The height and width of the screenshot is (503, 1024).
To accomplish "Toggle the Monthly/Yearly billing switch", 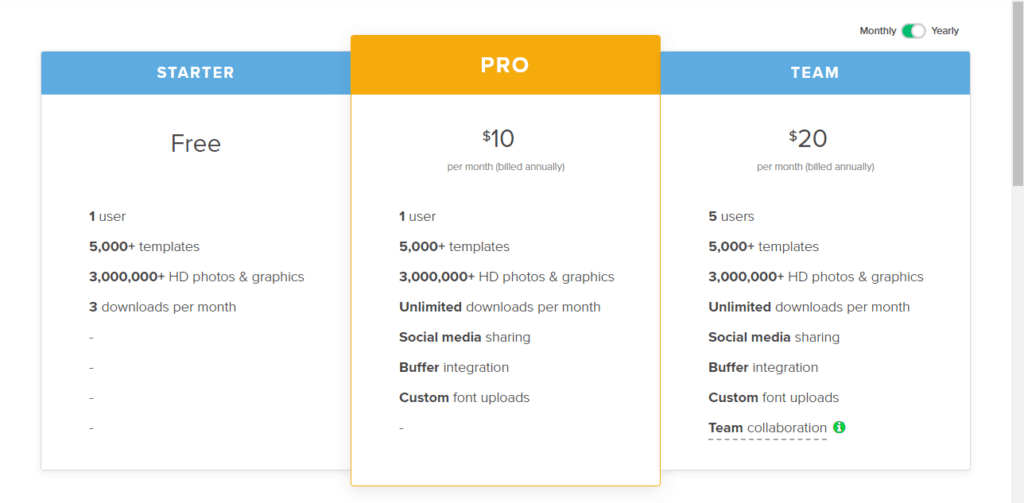I will (x=914, y=31).
